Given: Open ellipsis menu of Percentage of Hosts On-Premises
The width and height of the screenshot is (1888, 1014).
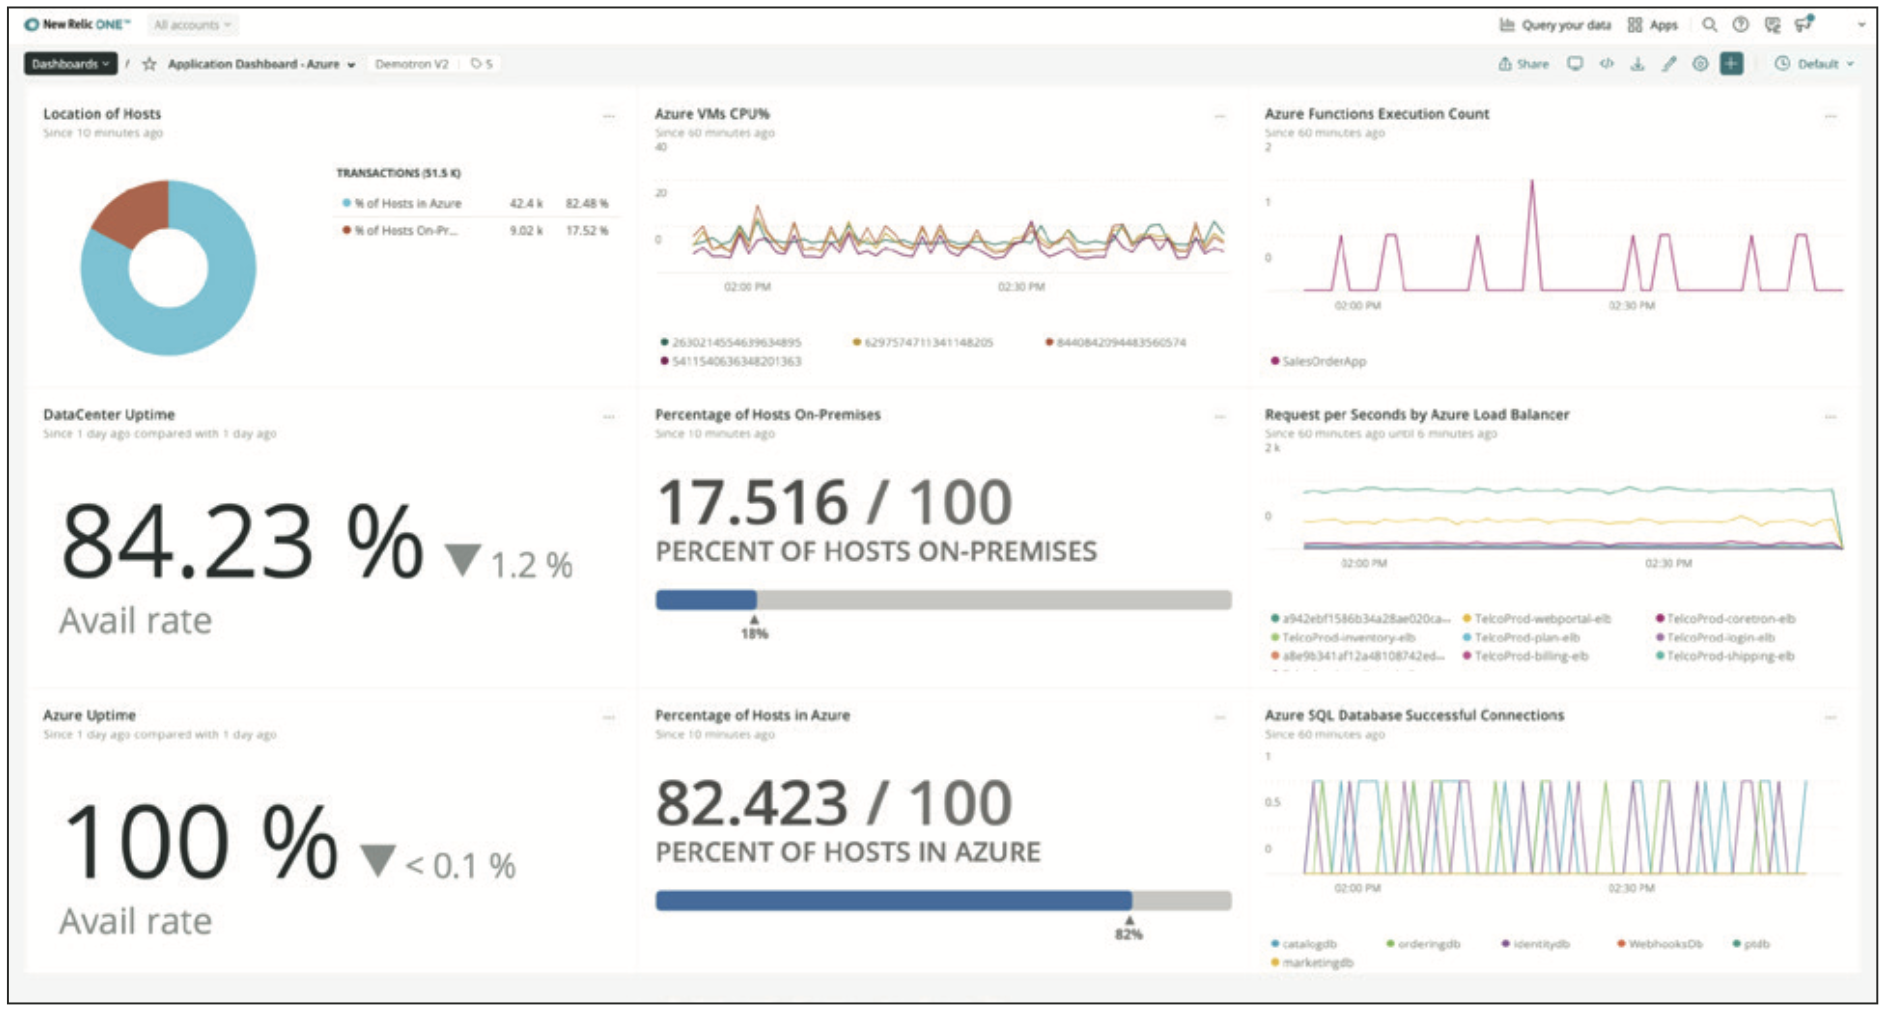Looking at the screenshot, I should [x=1219, y=416].
